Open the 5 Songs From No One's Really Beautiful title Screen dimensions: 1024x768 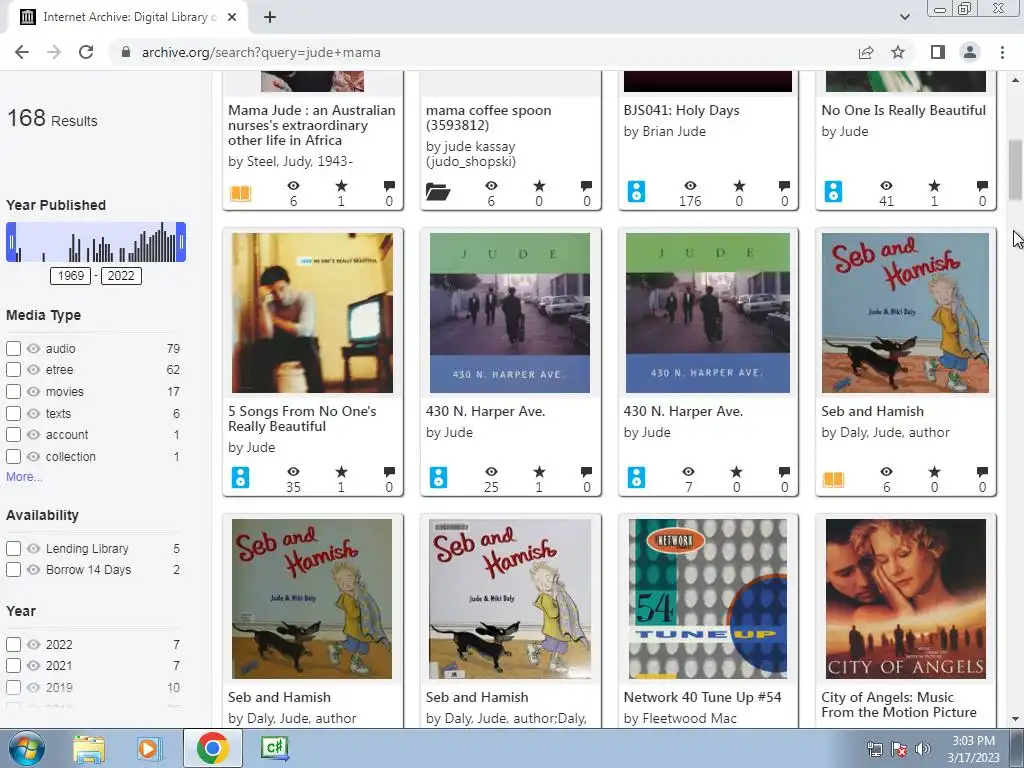pyautogui.click(x=302, y=419)
